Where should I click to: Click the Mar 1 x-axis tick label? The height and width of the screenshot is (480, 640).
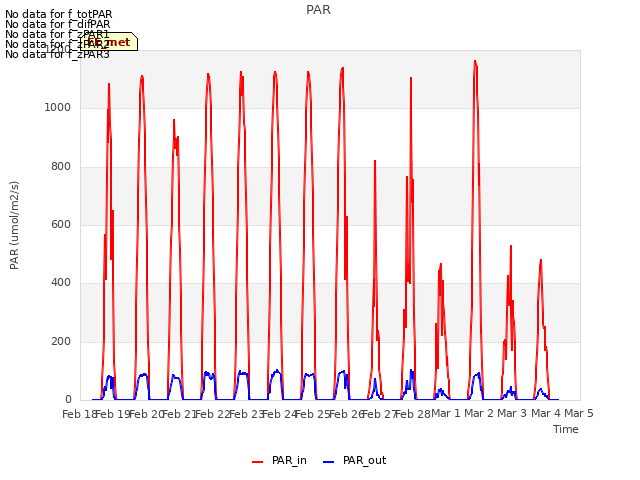coord(446,413)
